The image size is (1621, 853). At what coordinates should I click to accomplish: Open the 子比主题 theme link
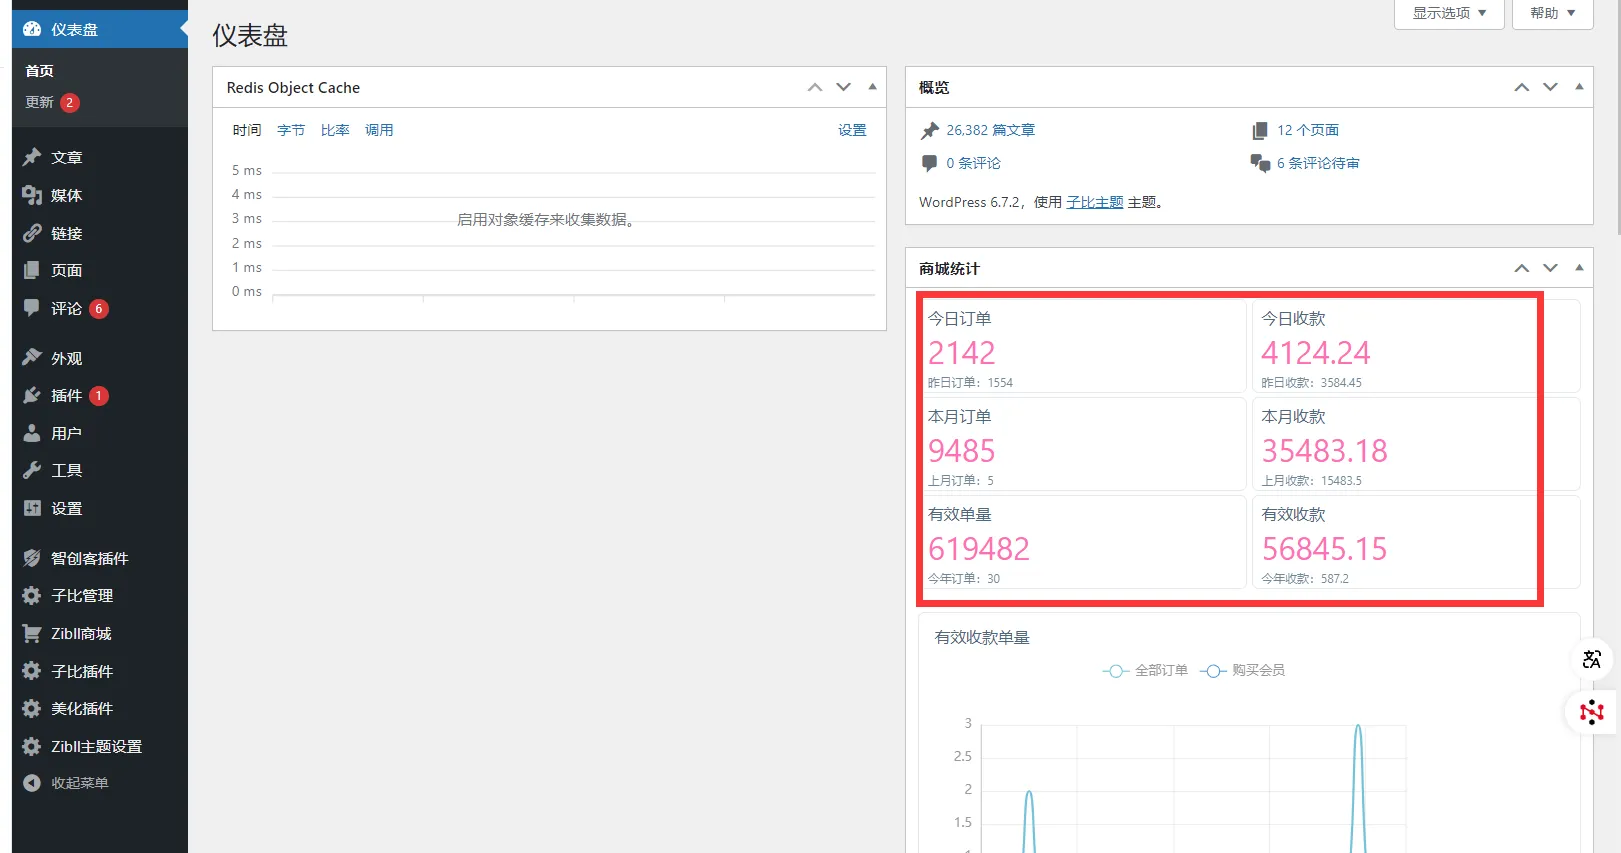pyautogui.click(x=1095, y=202)
